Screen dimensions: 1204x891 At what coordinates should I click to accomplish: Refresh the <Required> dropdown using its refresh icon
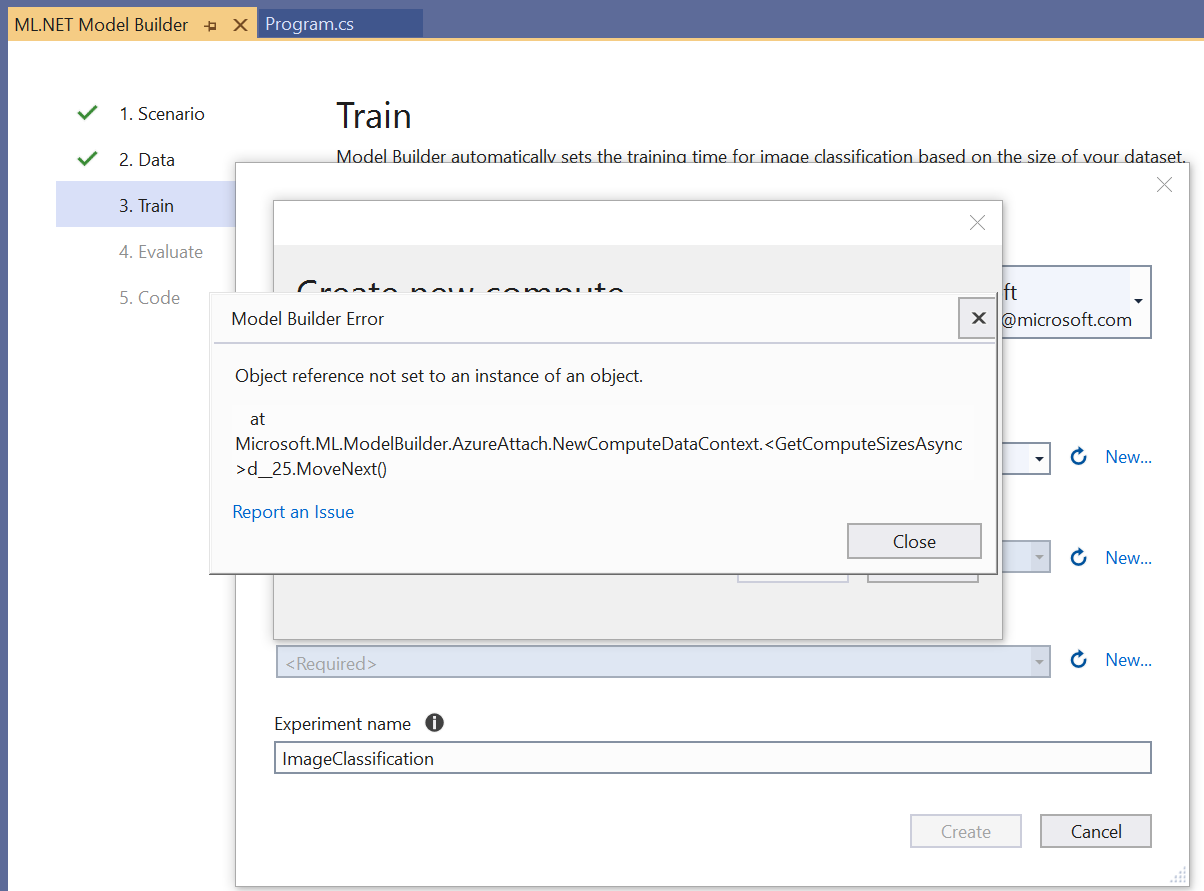tap(1078, 659)
